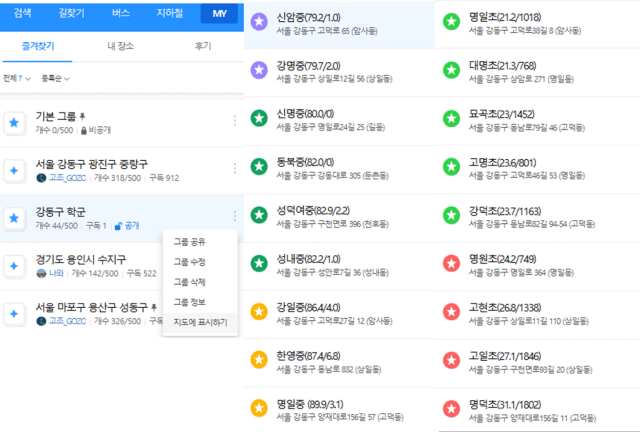Click the red star for 명원초
Screen dimensions: 640x435
click(451, 263)
